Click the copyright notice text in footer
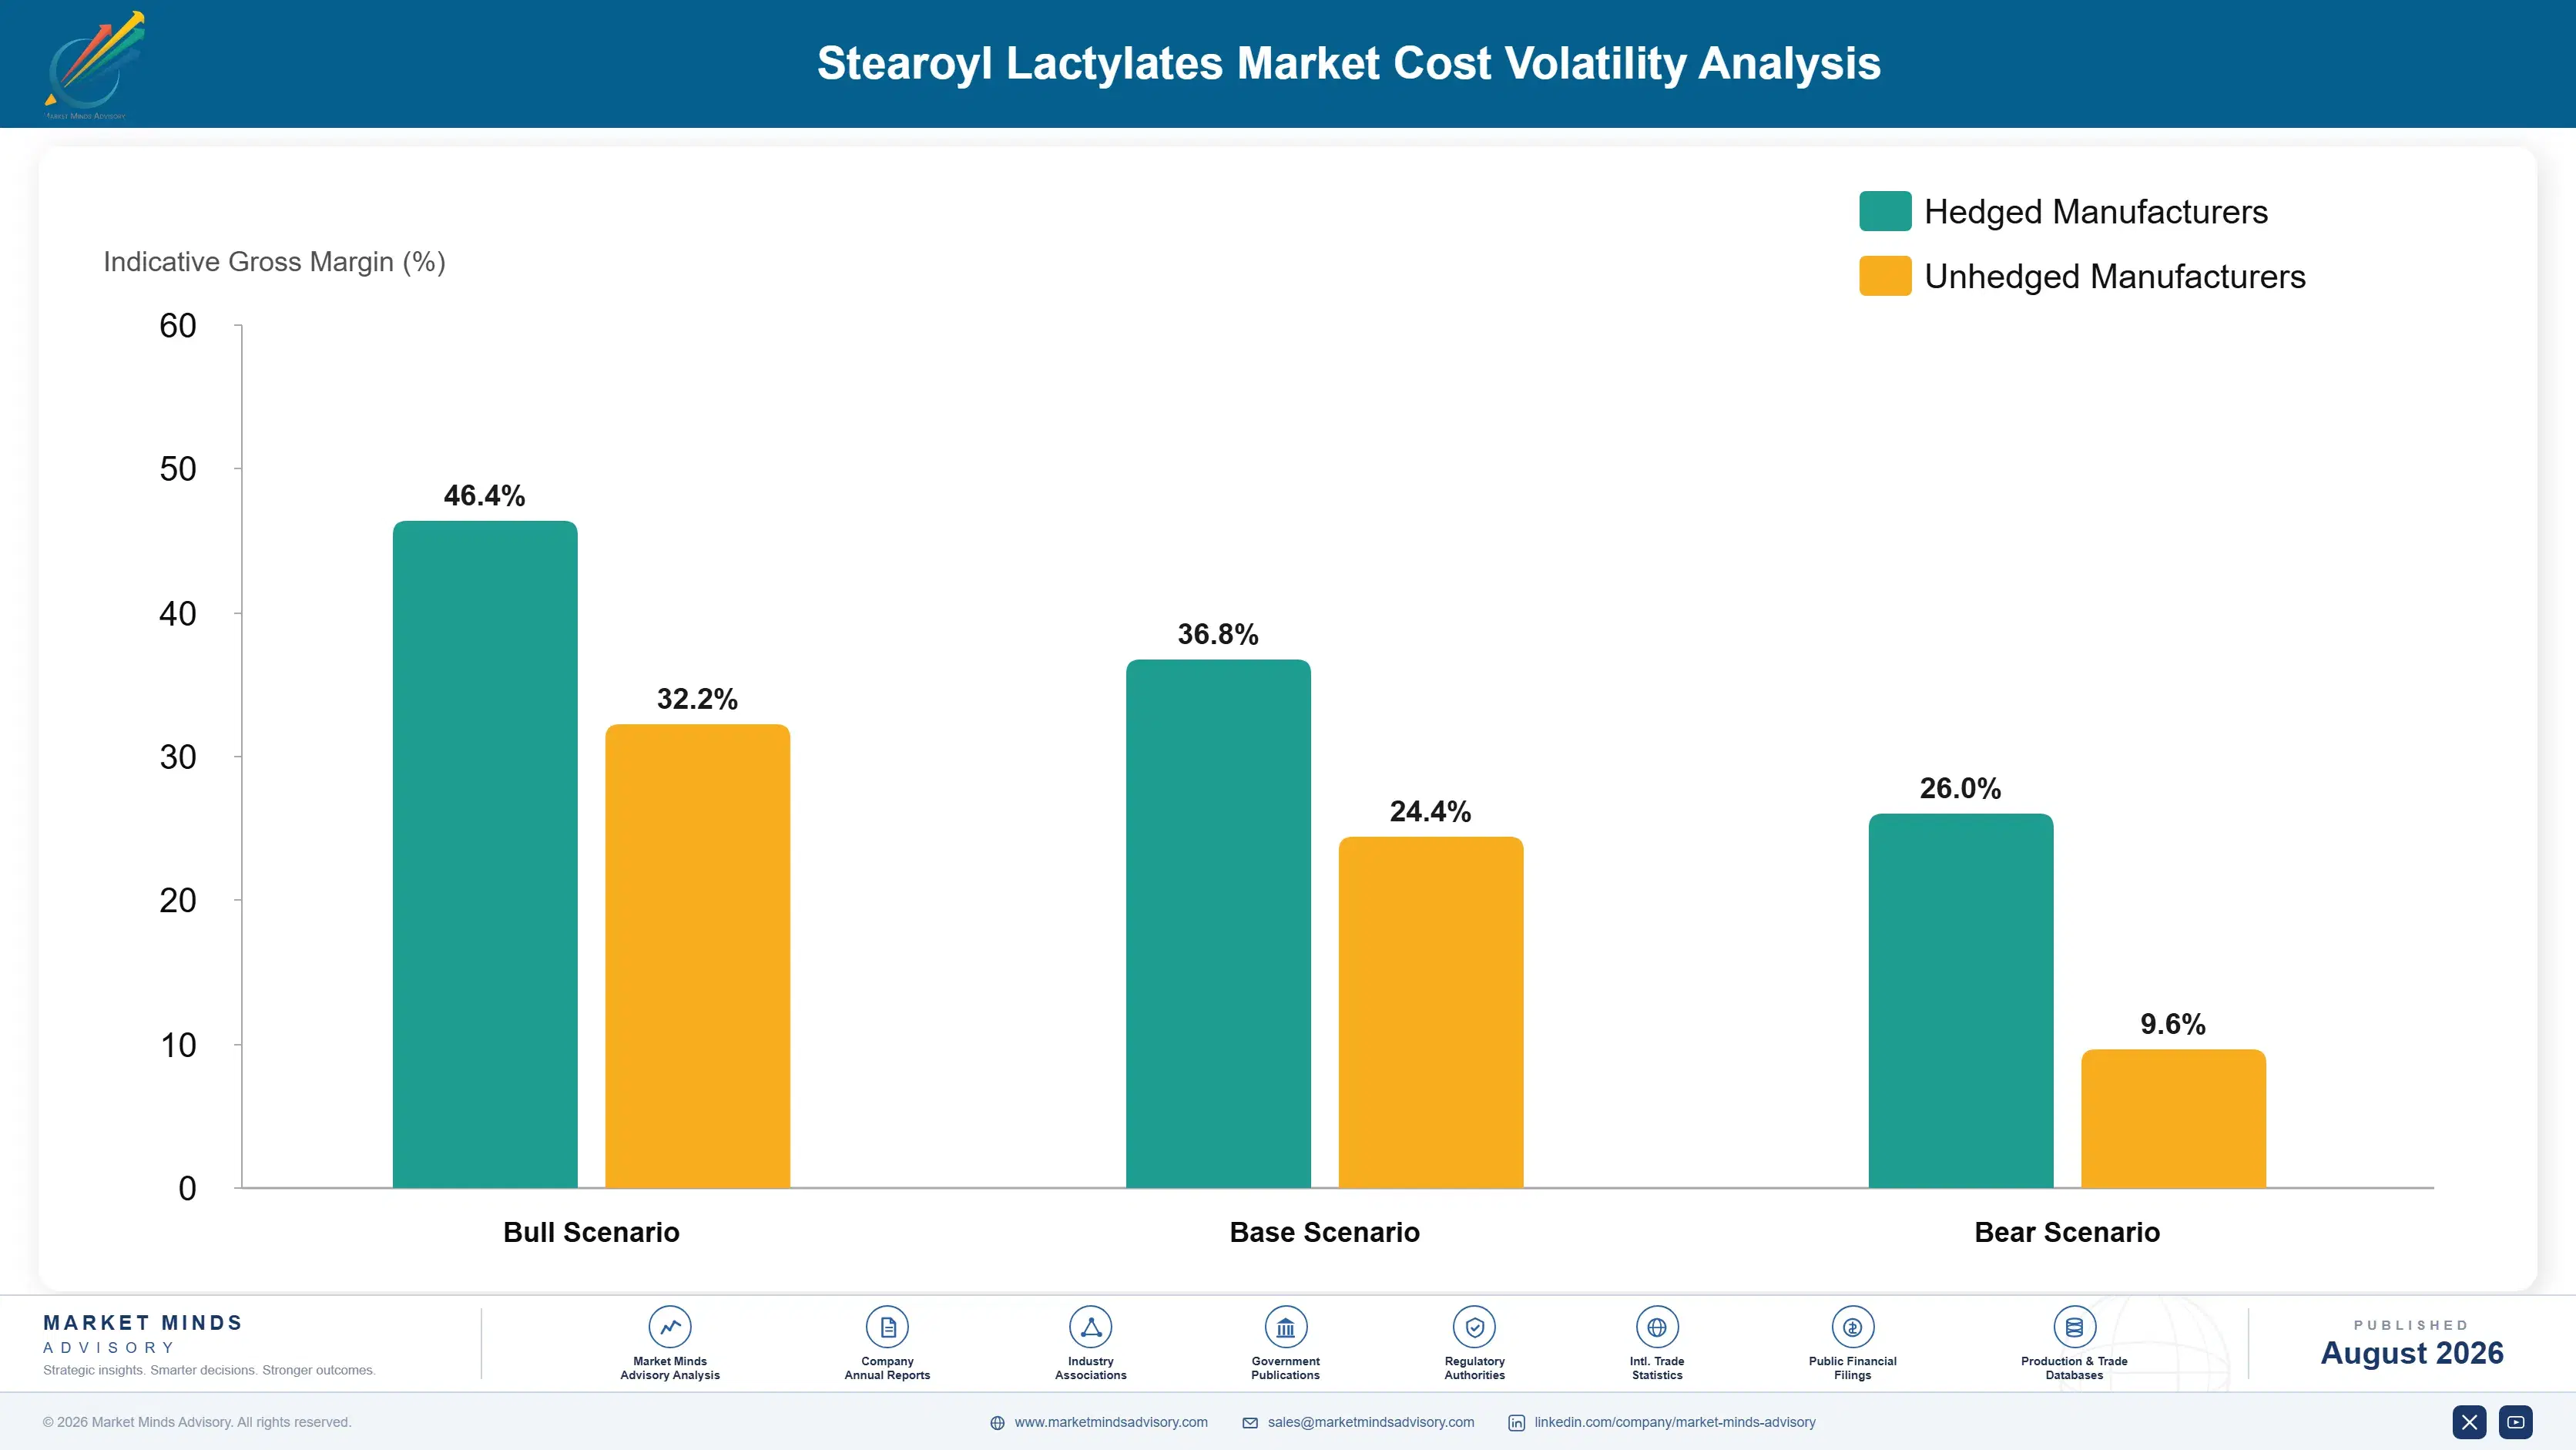The height and width of the screenshot is (1450, 2576). pos(197,1422)
